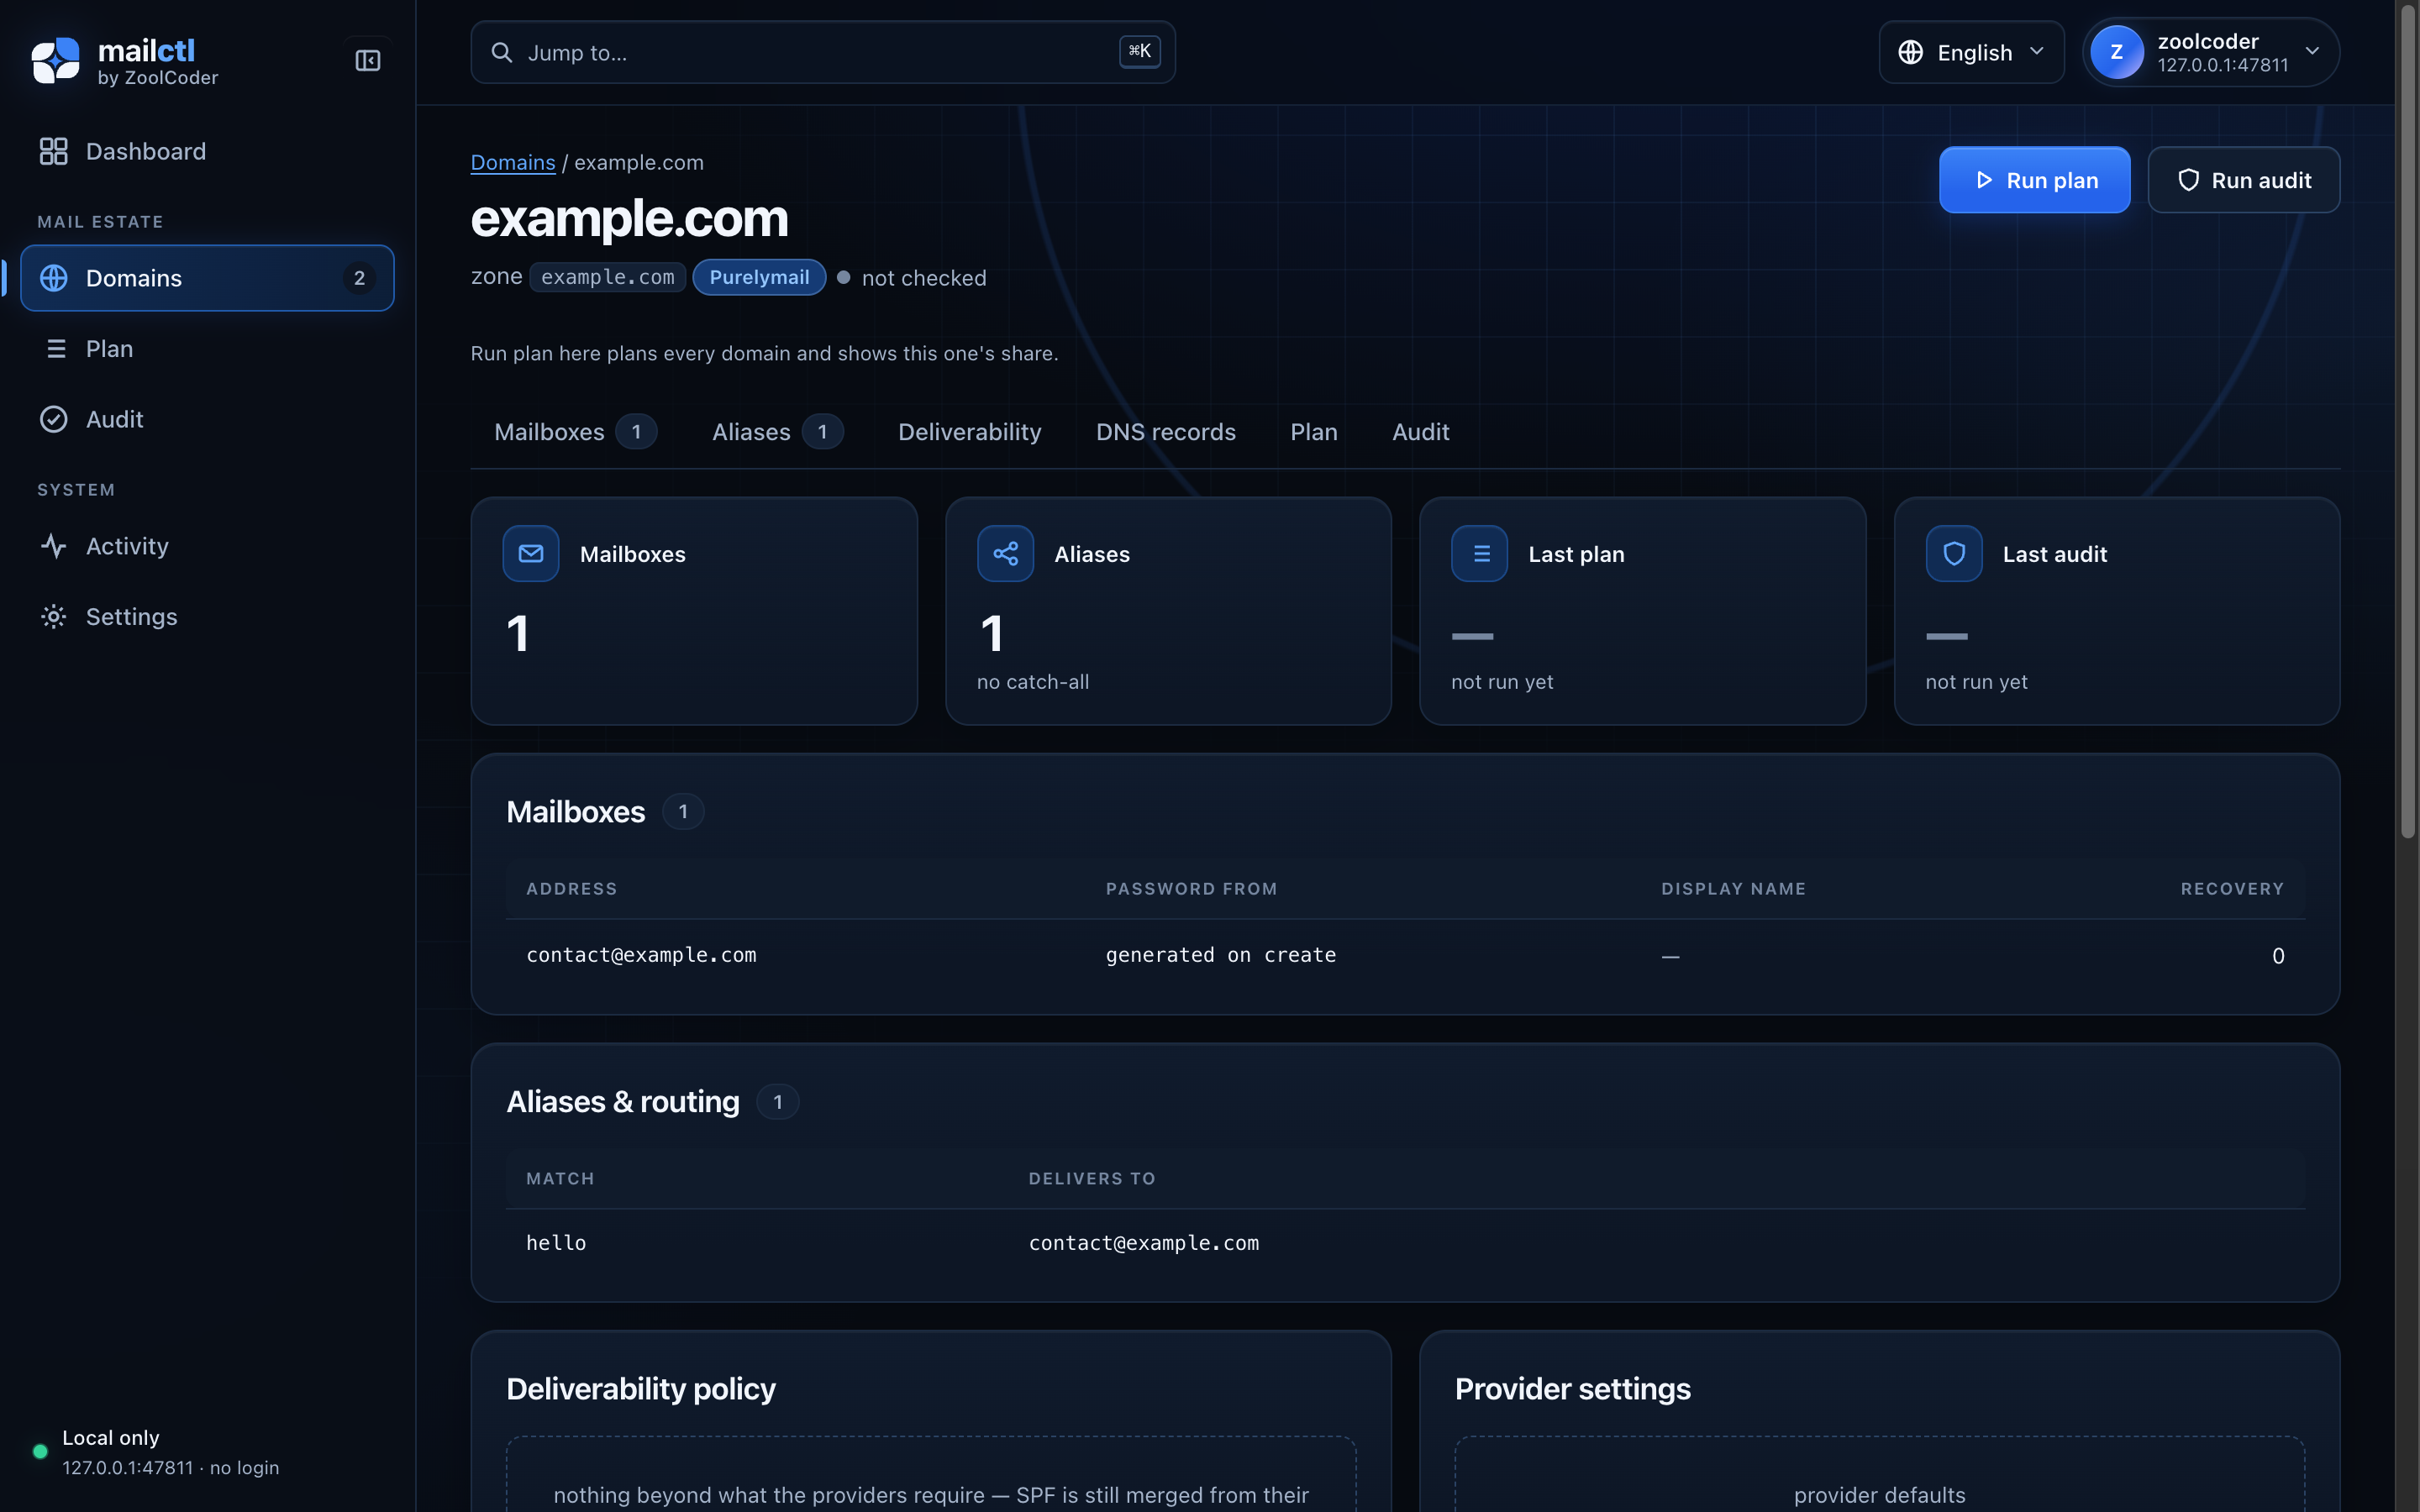Open Dashboard from the sidebar
2420x1512 pixels.
[x=207, y=151]
